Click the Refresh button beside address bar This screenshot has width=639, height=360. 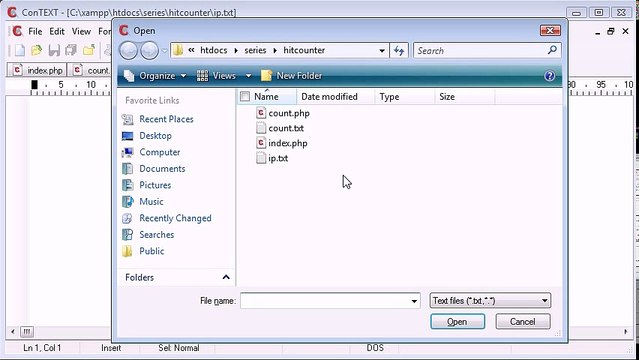coord(399,51)
